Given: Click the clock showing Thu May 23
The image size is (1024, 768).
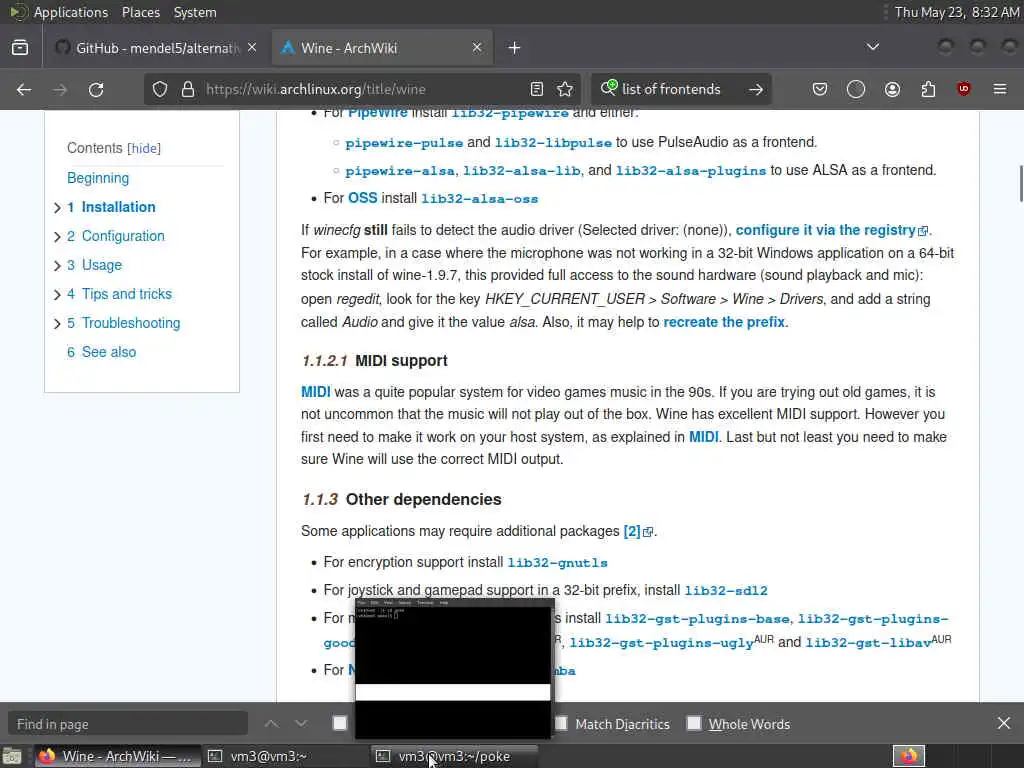Looking at the screenshot, I should pos(957,12).
